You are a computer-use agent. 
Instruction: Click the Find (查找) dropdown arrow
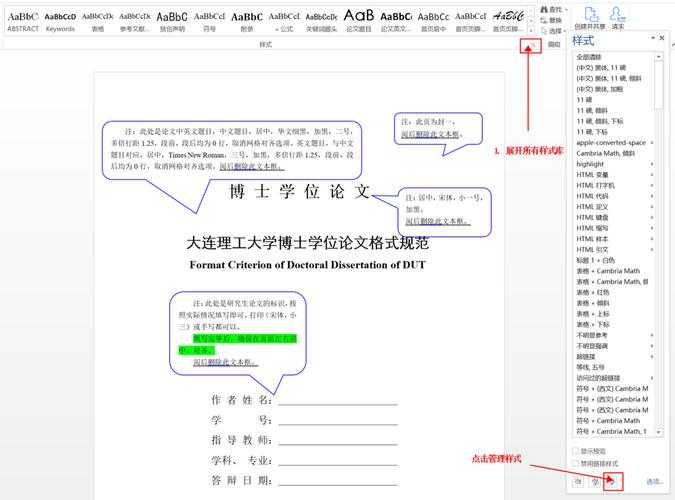[566, 9]
